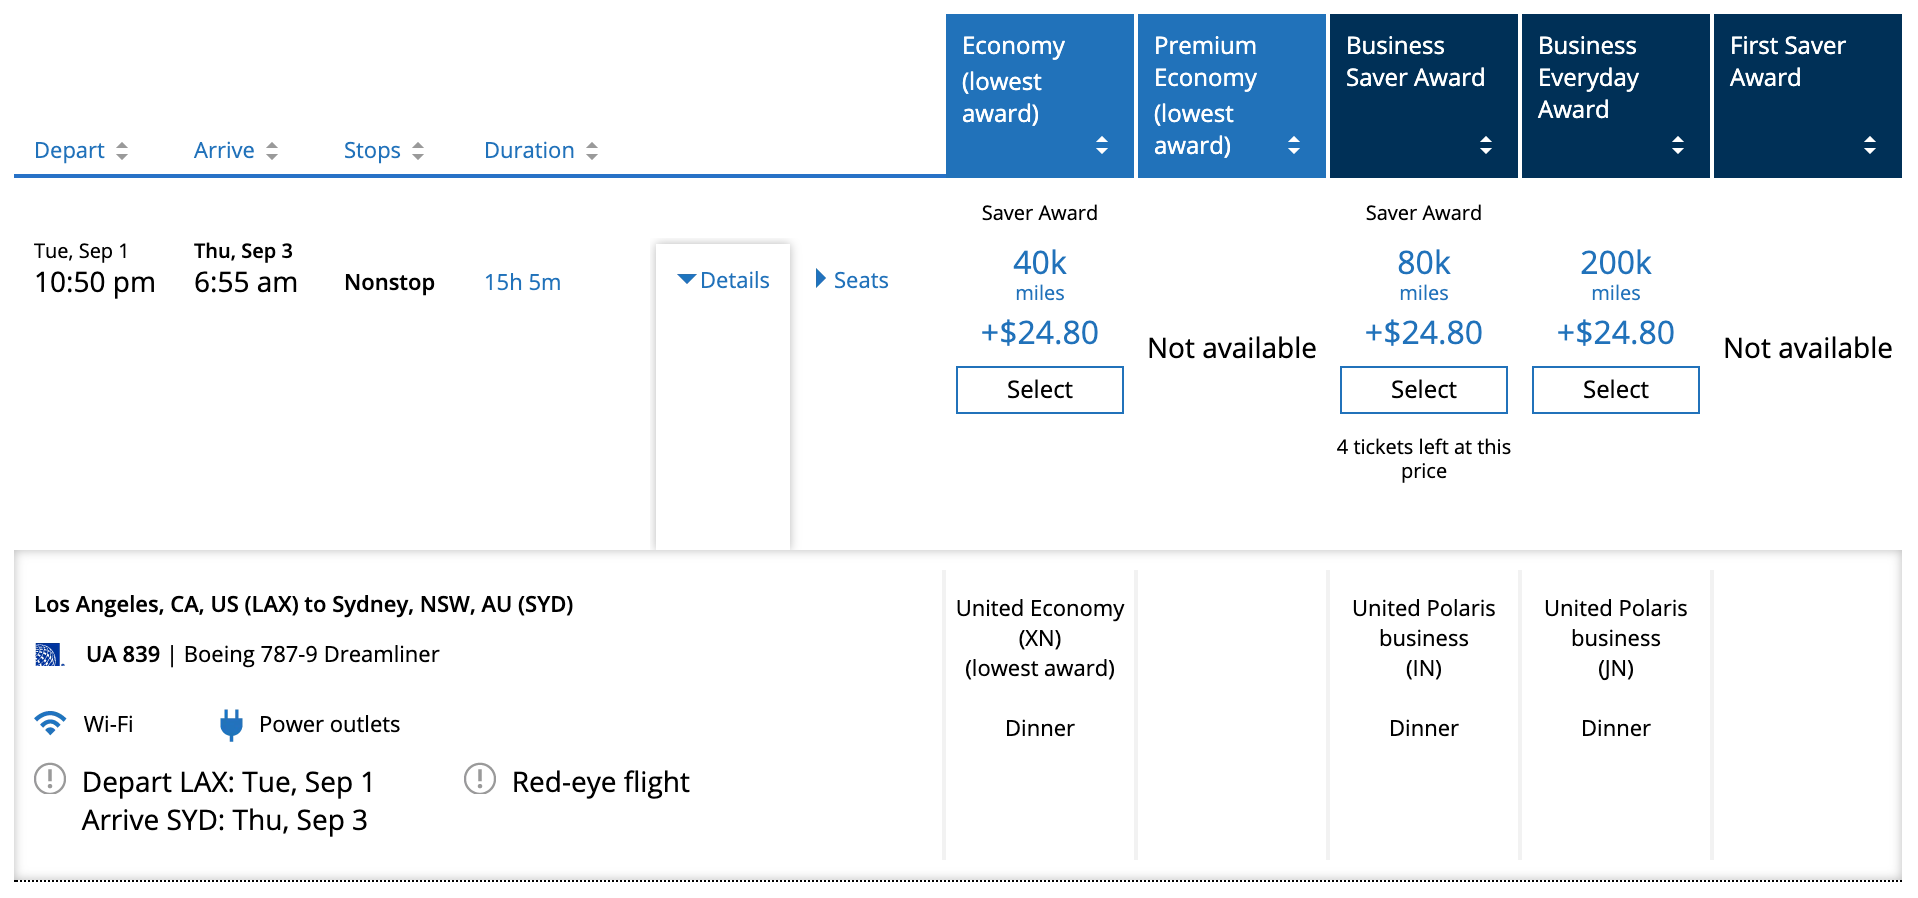This screenshot has height=898, width=1918.
Task: Click the Duration column sort arrows icon
Action: 592,151
